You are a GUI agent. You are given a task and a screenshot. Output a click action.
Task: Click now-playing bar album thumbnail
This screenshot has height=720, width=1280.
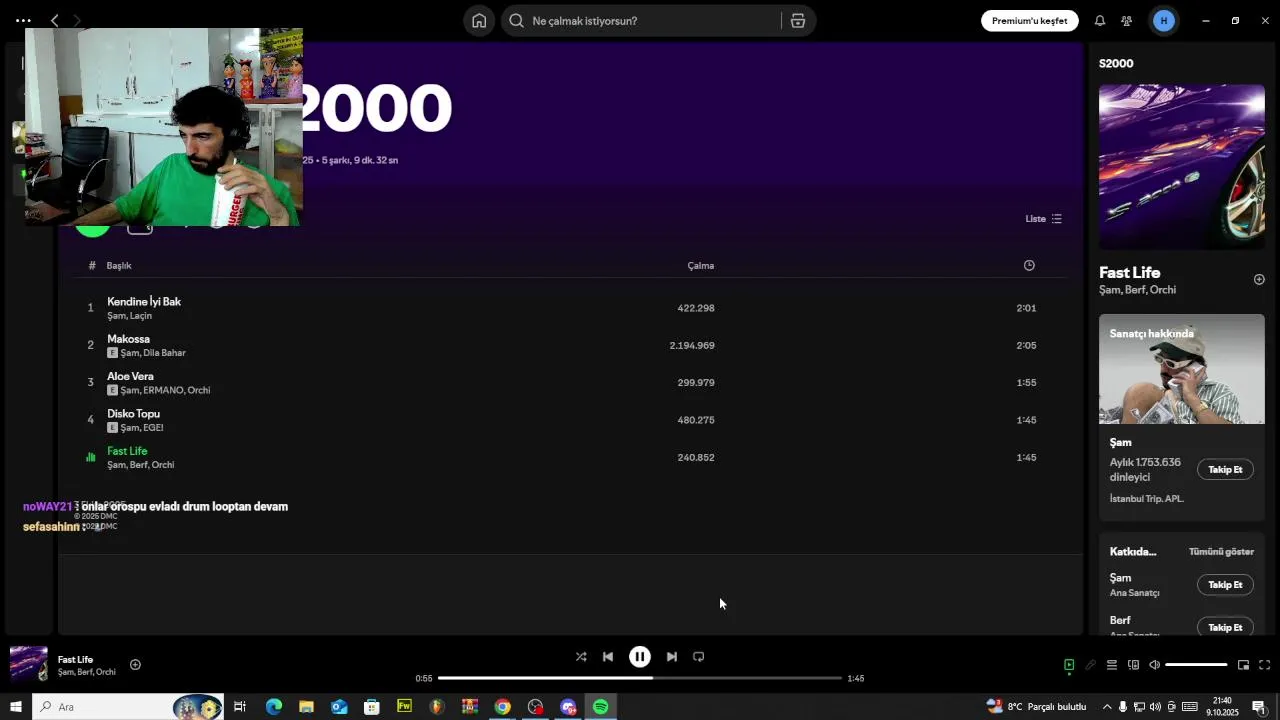[29, 664]
